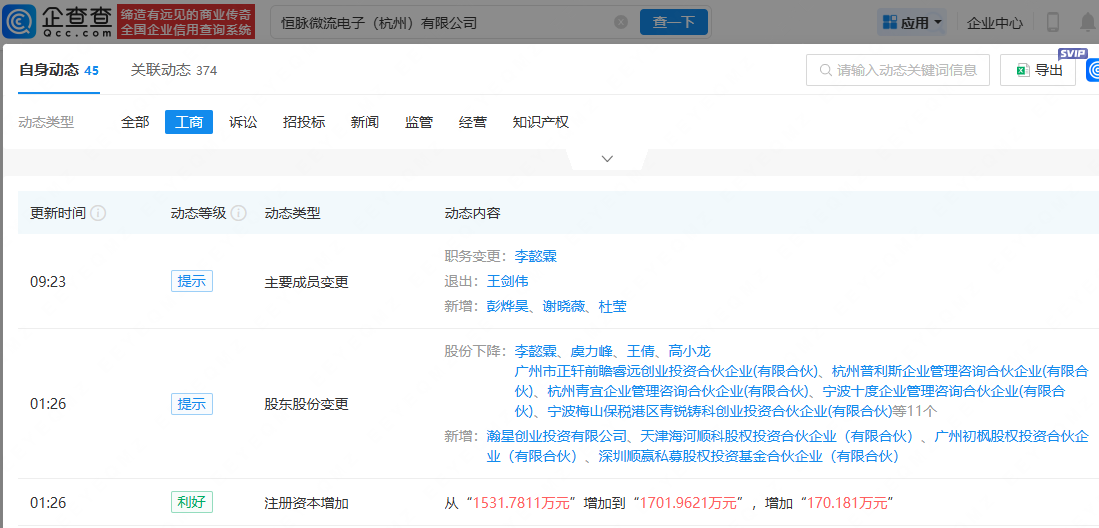Select 新闻 dynamic type filter

tap(364, 122)
